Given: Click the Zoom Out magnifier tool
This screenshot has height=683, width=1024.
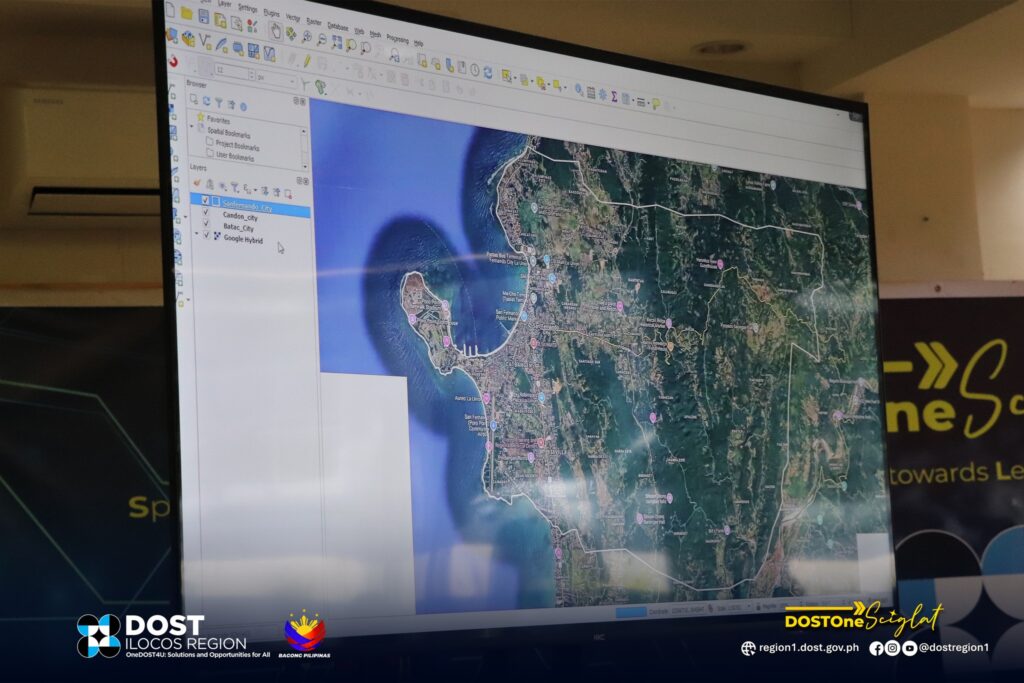Looking at the screenshot, I should pyautogui.click(x=321, y=39).
